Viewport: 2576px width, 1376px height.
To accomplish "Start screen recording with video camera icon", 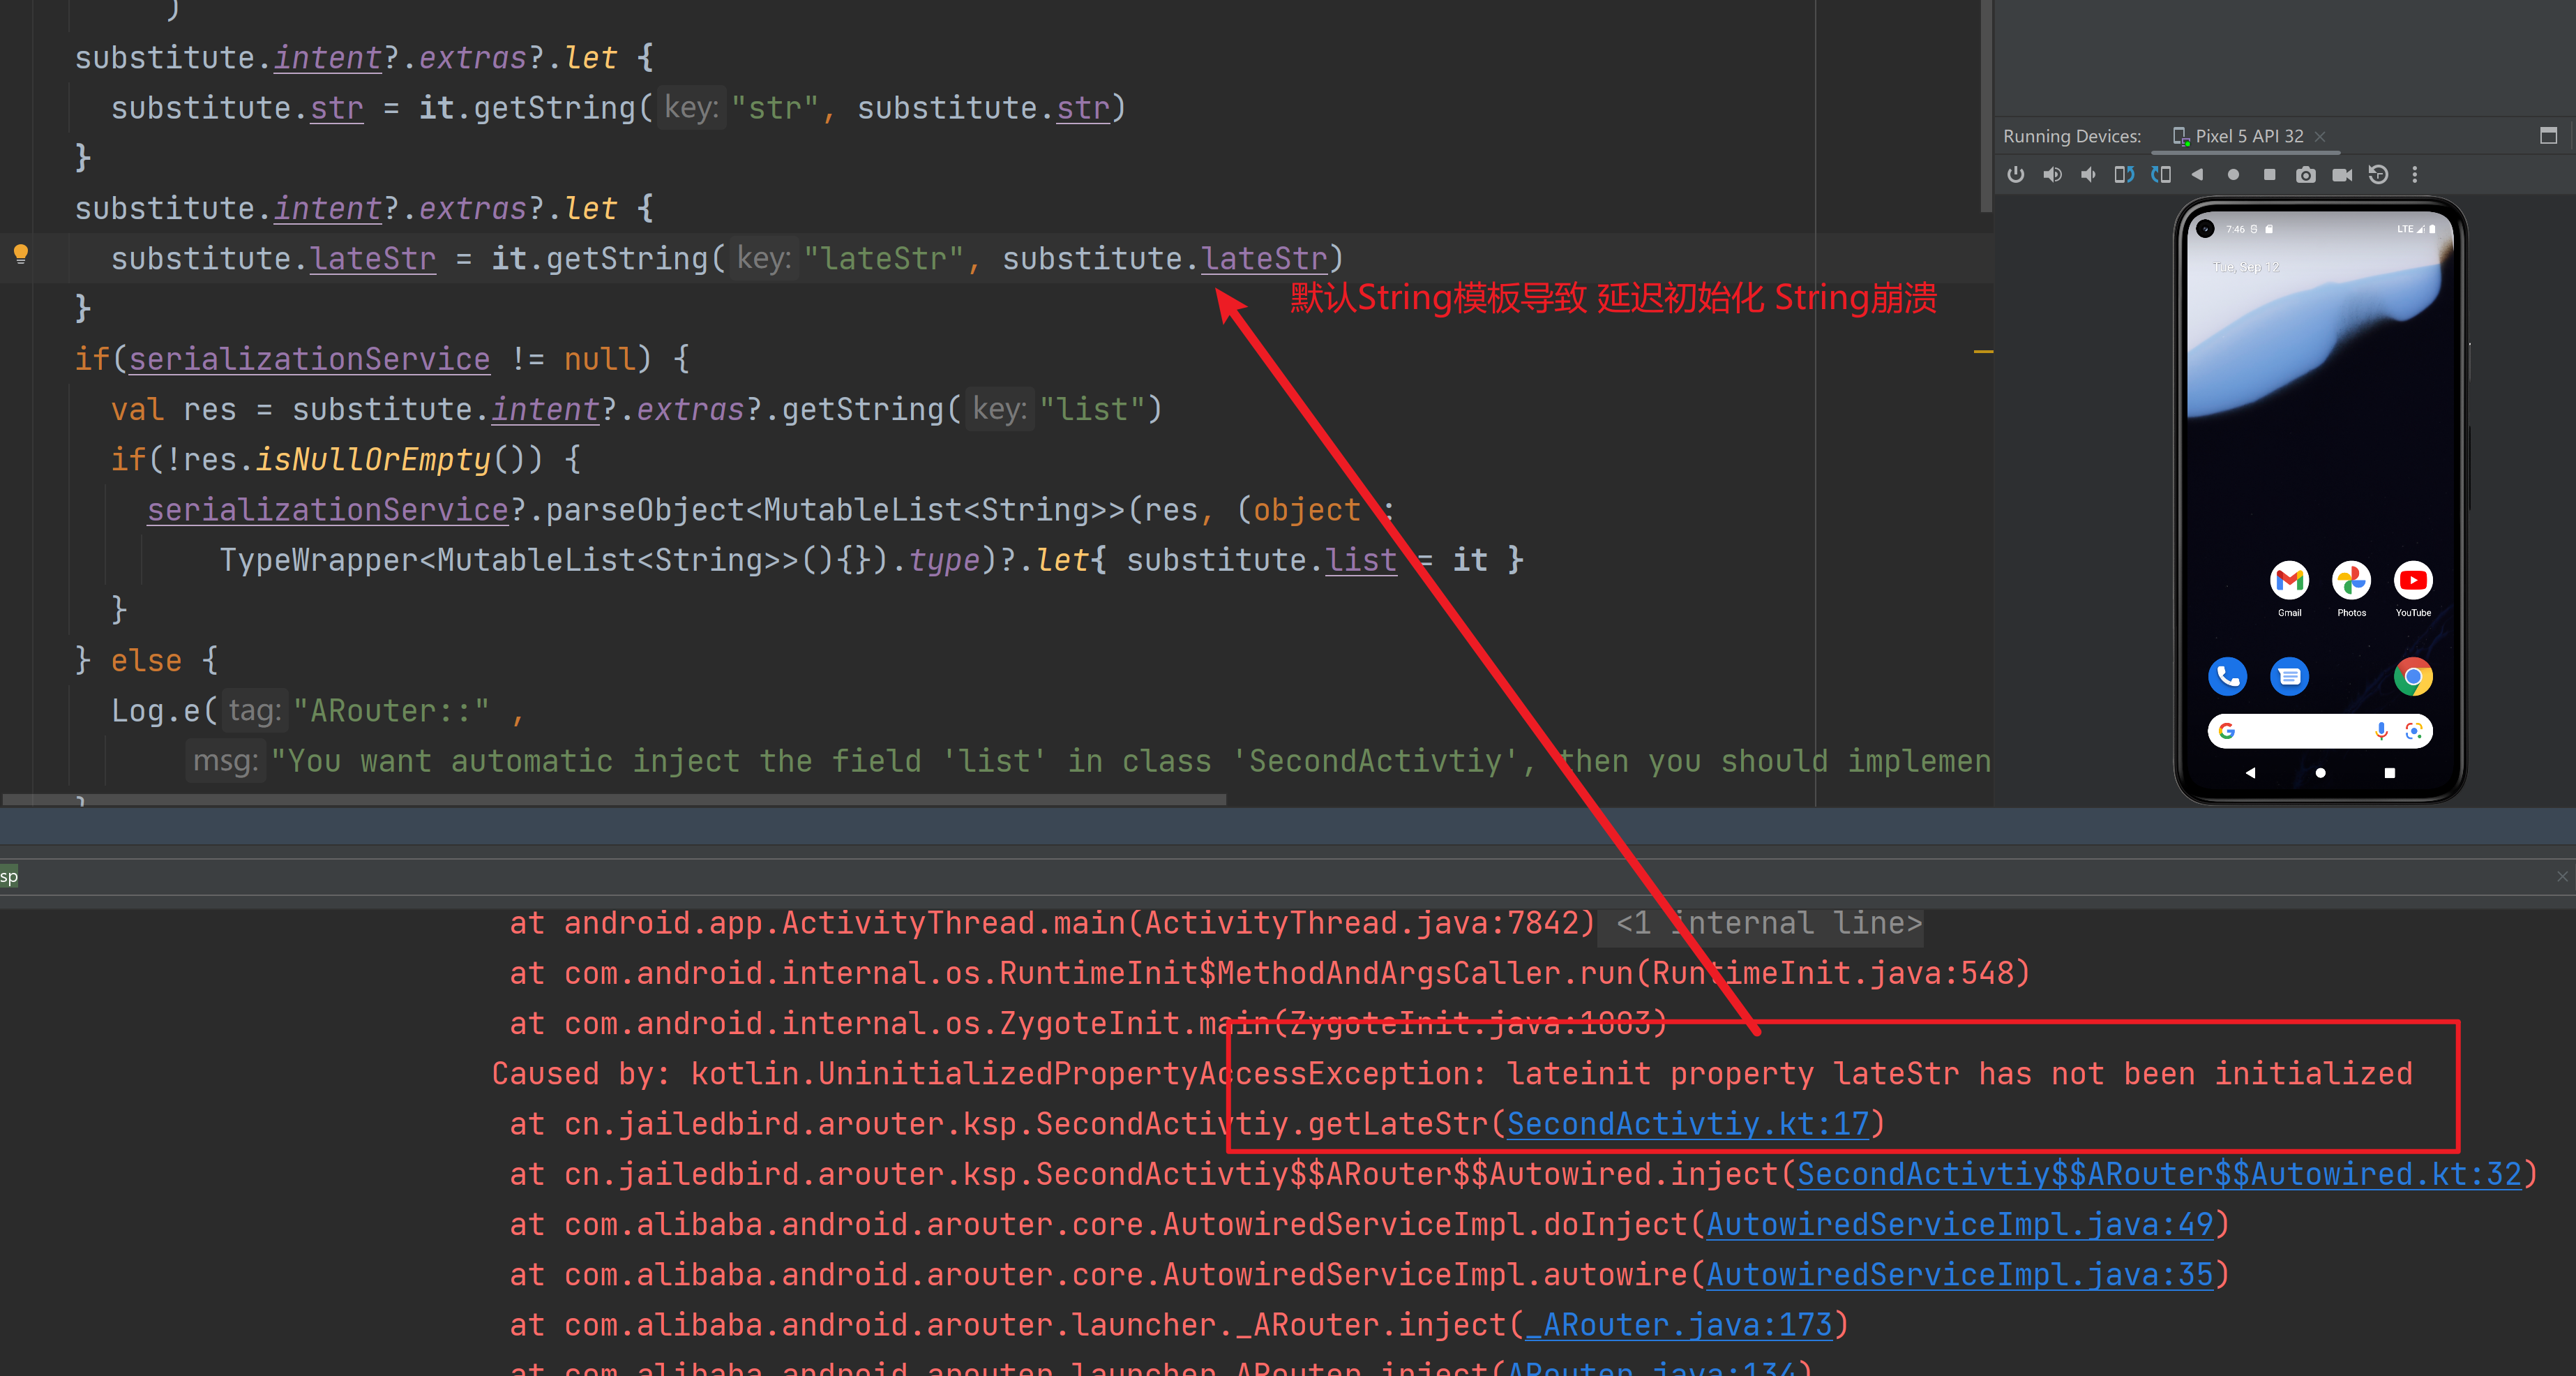I will [2342, 175].
